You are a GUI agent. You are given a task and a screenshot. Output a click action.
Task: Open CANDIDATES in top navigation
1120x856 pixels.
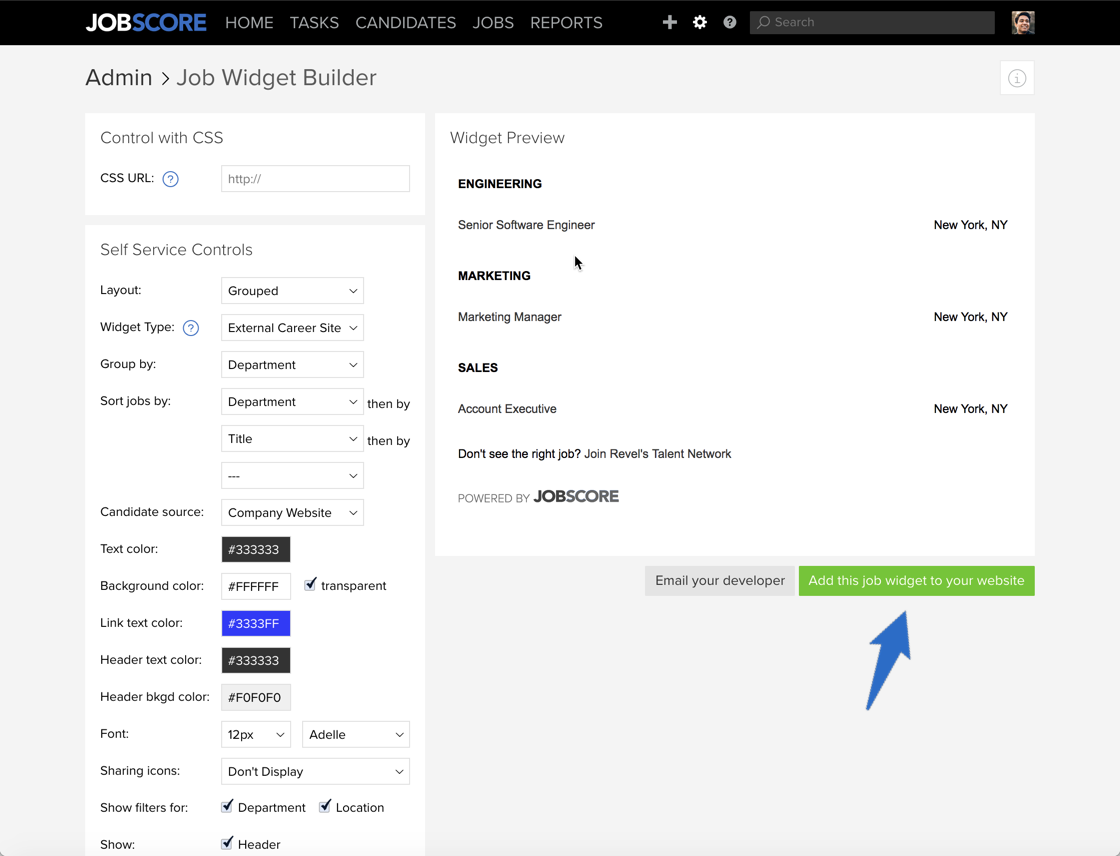(406, 23)
